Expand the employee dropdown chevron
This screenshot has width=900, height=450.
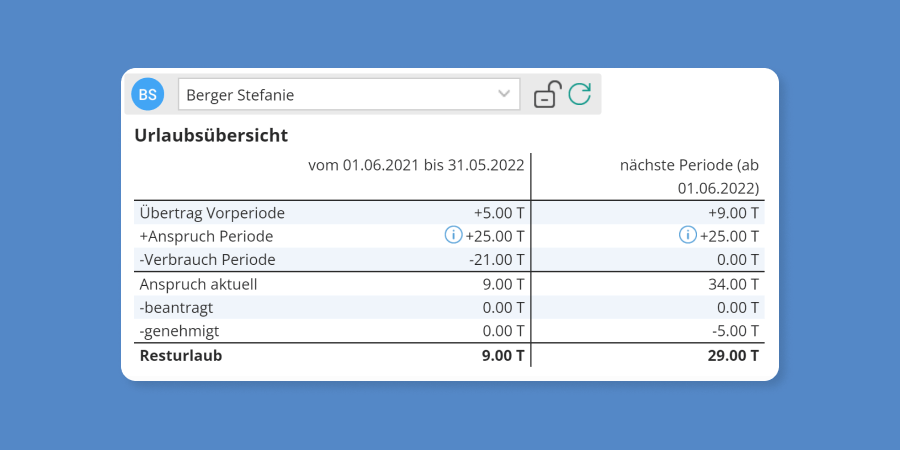504,94
